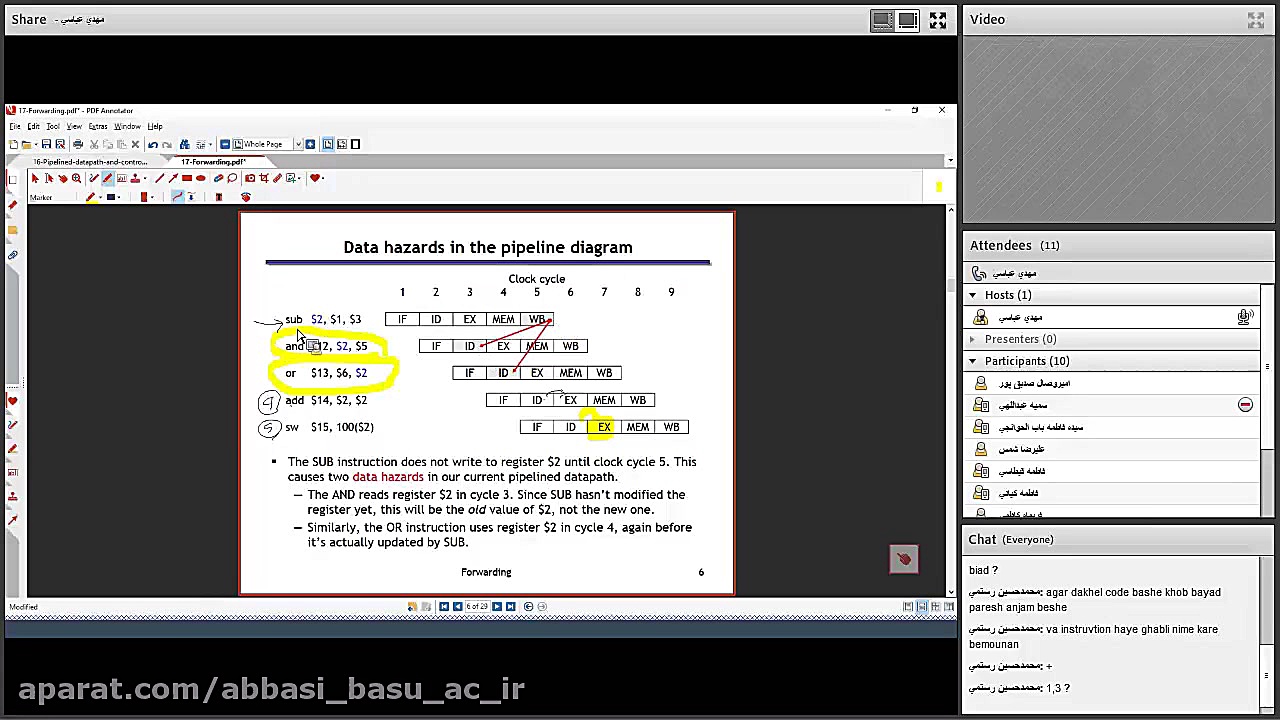Switch to the 16-Pipelined-datapath tab
Viewport: 1280px width, 720px height.
pyautogui.click(x=89, y=162)
